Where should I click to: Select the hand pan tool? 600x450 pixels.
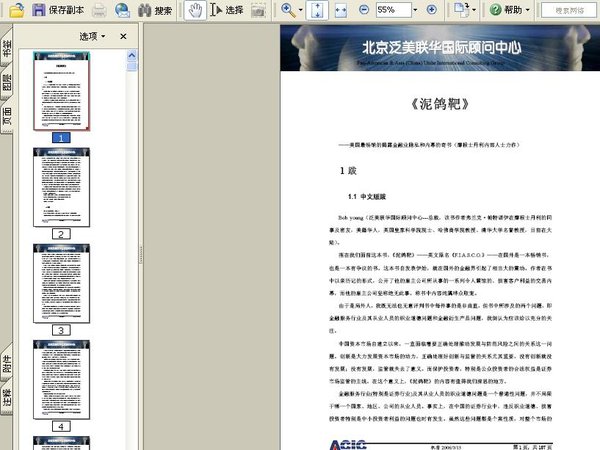(x=195, y=10)
